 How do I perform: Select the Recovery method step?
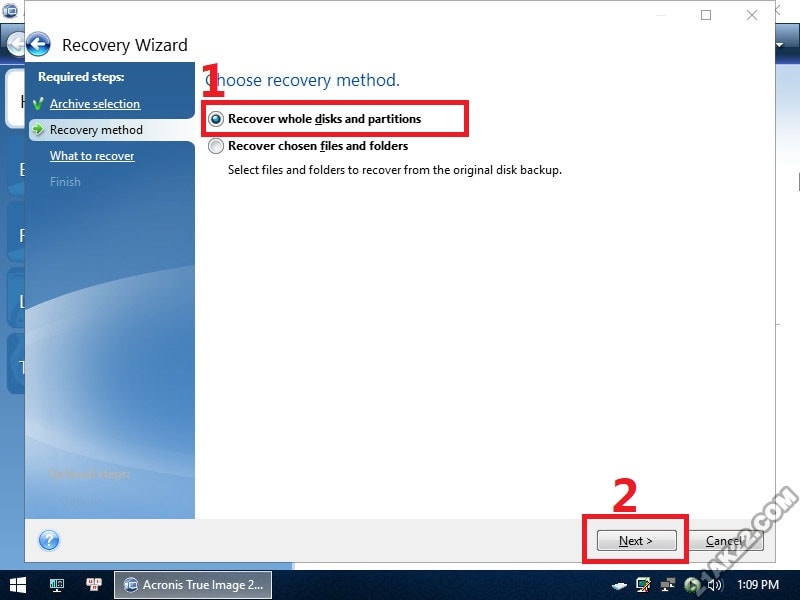[96, 130]
